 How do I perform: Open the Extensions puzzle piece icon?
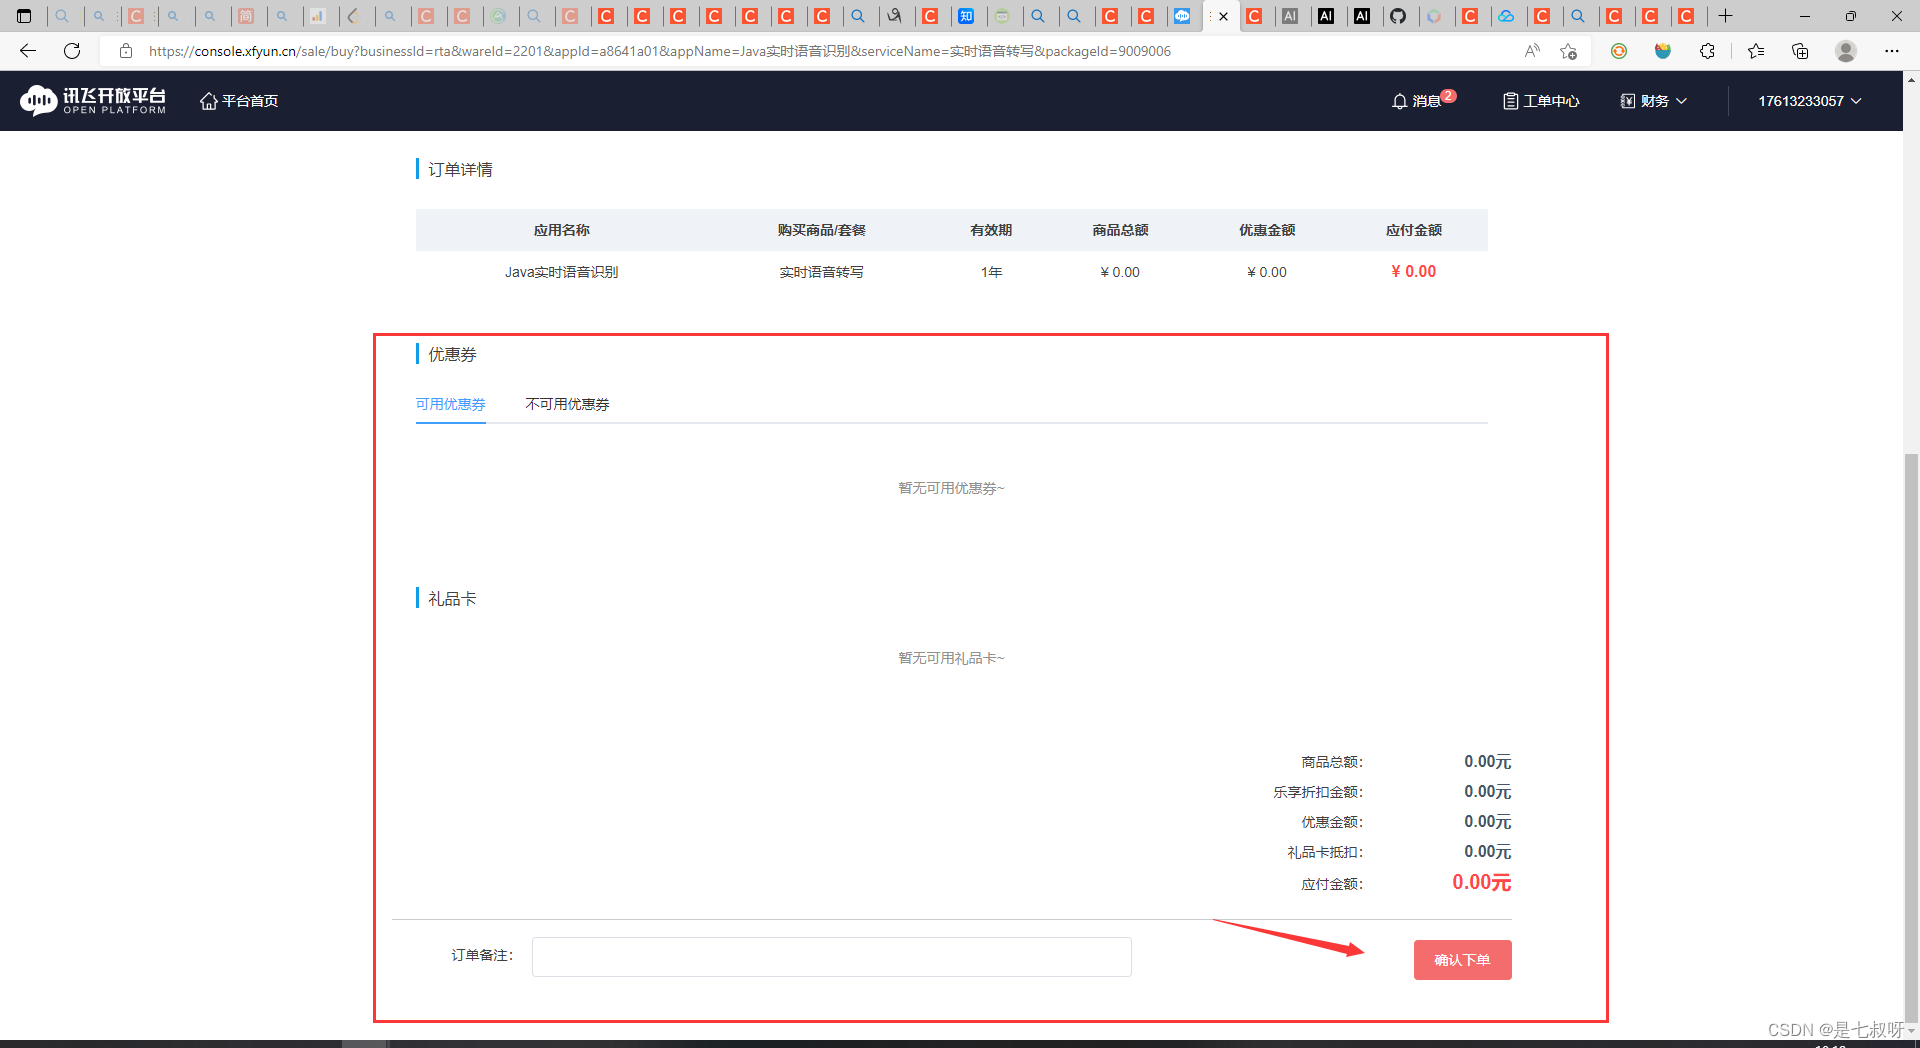[x=1707, y=51]
